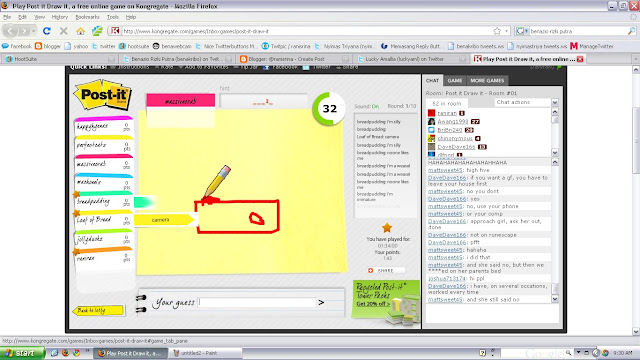Click the Your guess input field

pyautogui.click(x=257, y=302)
